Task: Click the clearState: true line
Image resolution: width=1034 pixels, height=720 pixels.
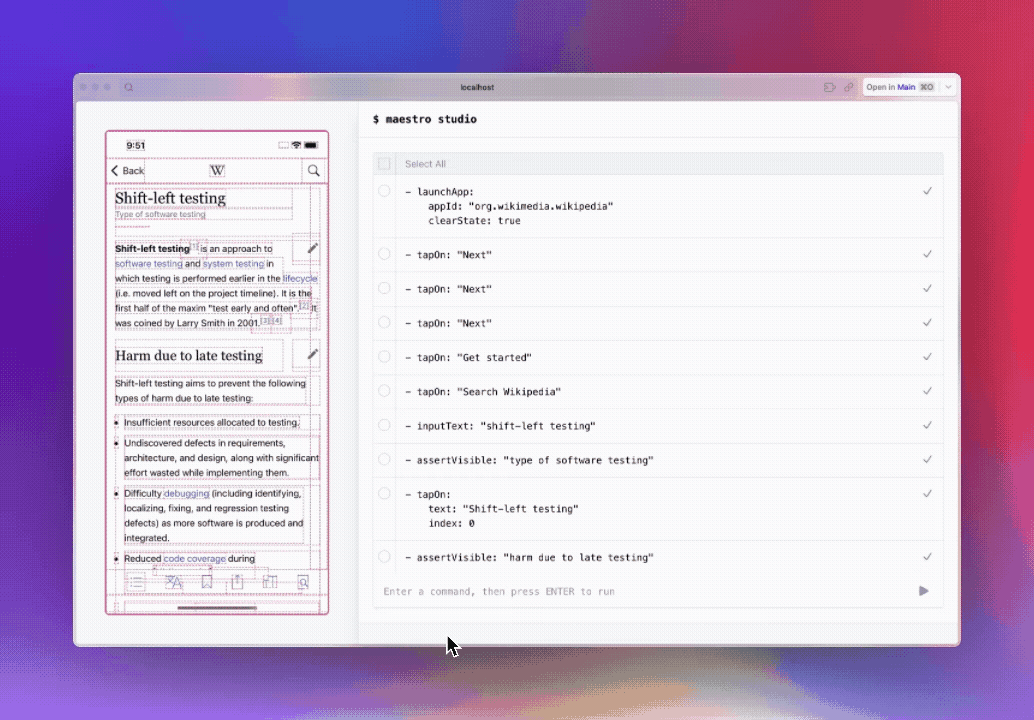Action: point(474,221)
